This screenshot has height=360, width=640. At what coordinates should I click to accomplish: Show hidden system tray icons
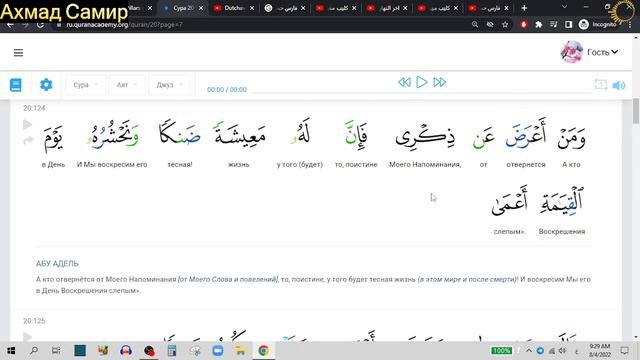pos(529,351)
